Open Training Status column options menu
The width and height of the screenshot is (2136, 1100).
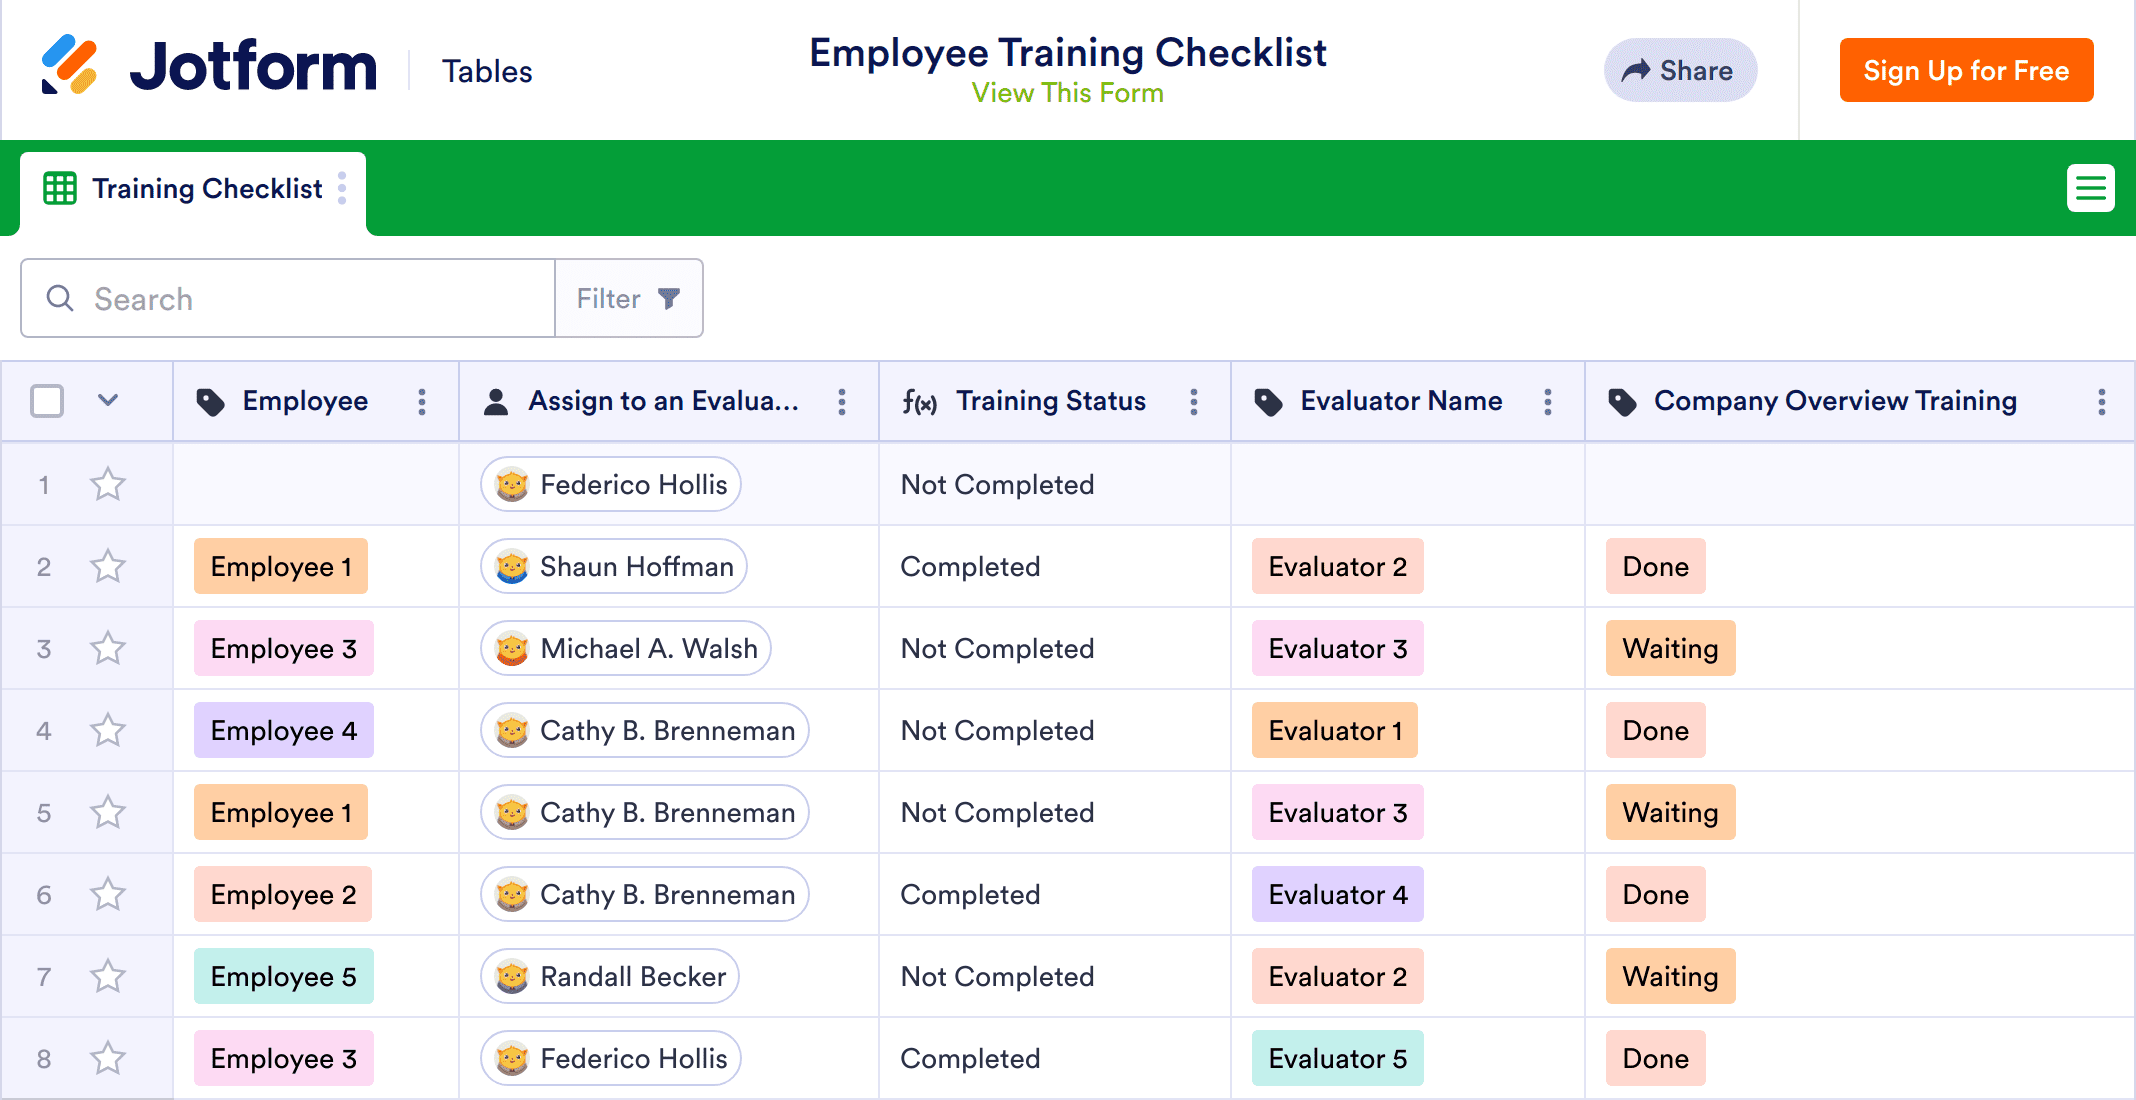pyautogui.click(x=1194, y=402)
